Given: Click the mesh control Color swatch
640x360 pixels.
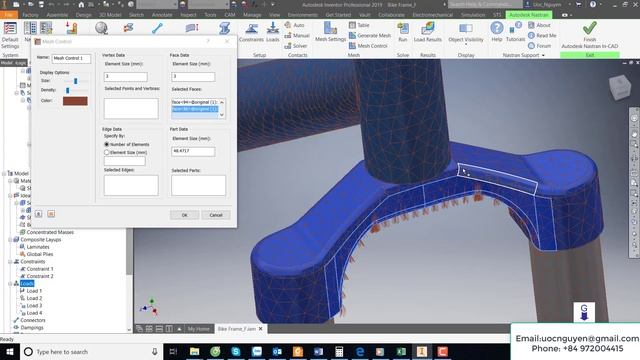Looking at the screenshot, I should pyautogui.click(x=75, y=101).
